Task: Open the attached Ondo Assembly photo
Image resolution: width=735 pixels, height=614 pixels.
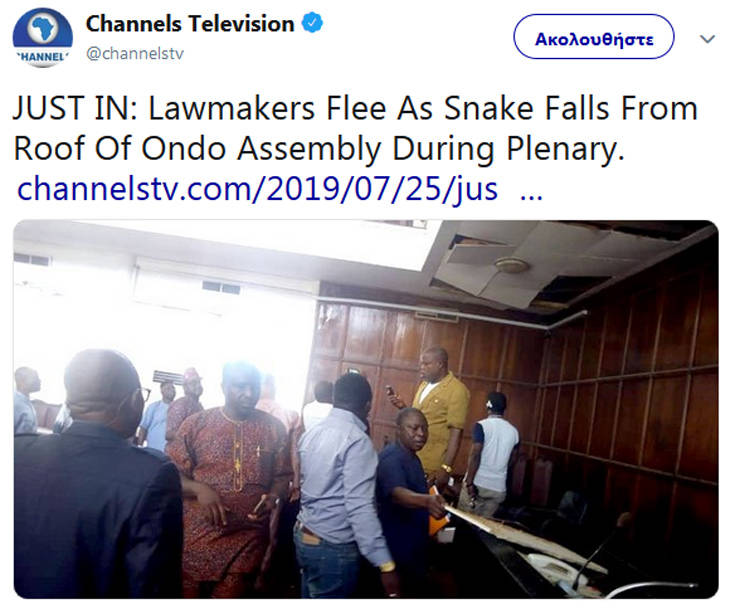Action: click(x=366, y=409)
